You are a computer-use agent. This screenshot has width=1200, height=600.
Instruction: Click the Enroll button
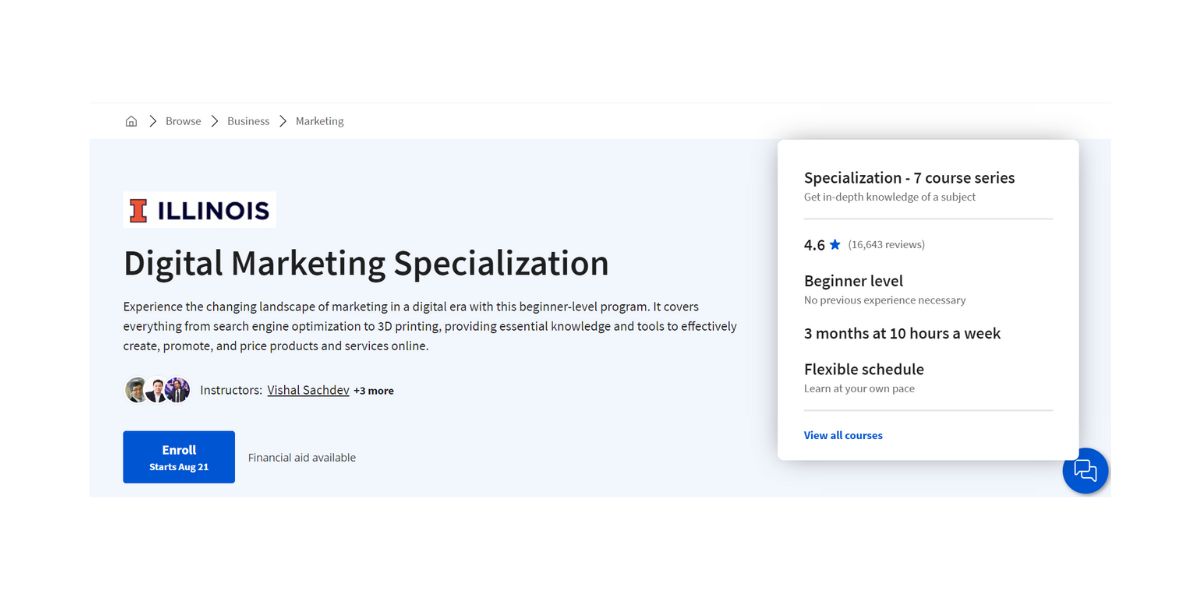coord(179,456)
